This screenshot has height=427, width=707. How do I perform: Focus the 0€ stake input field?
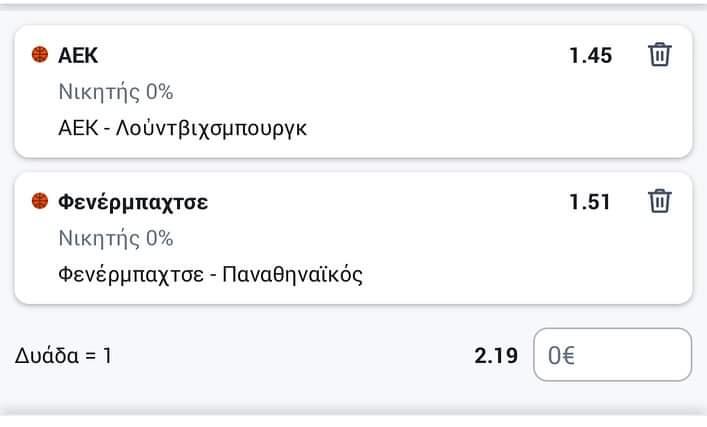coord(612,355)
